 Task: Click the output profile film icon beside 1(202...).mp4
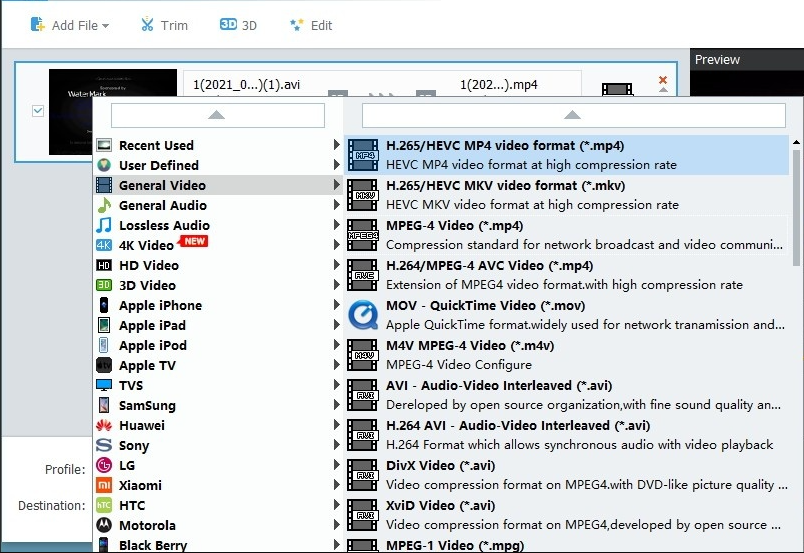617,90
